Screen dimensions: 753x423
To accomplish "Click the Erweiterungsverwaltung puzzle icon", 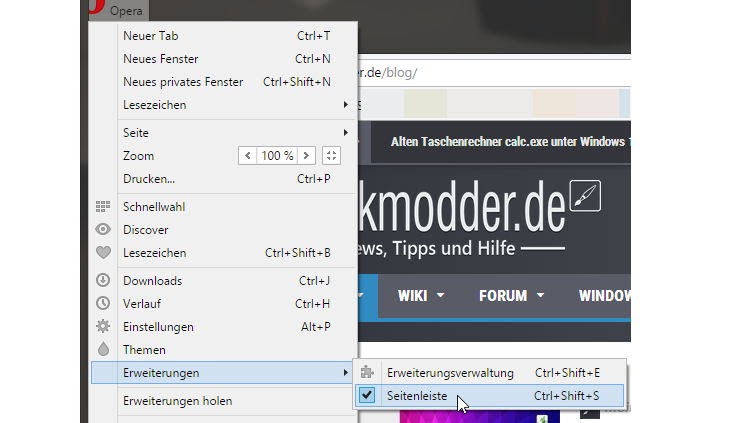I will click(x=367, y=373).
